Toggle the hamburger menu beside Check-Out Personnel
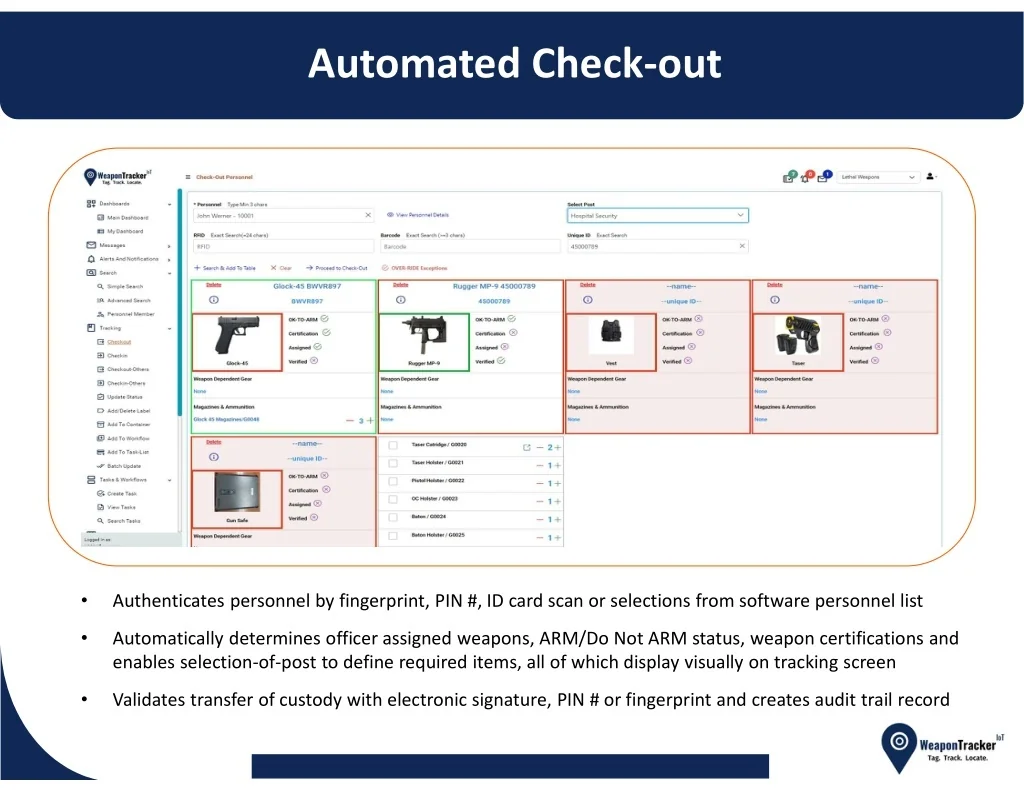Viewport: 1024px width, 791px height. 188,177
